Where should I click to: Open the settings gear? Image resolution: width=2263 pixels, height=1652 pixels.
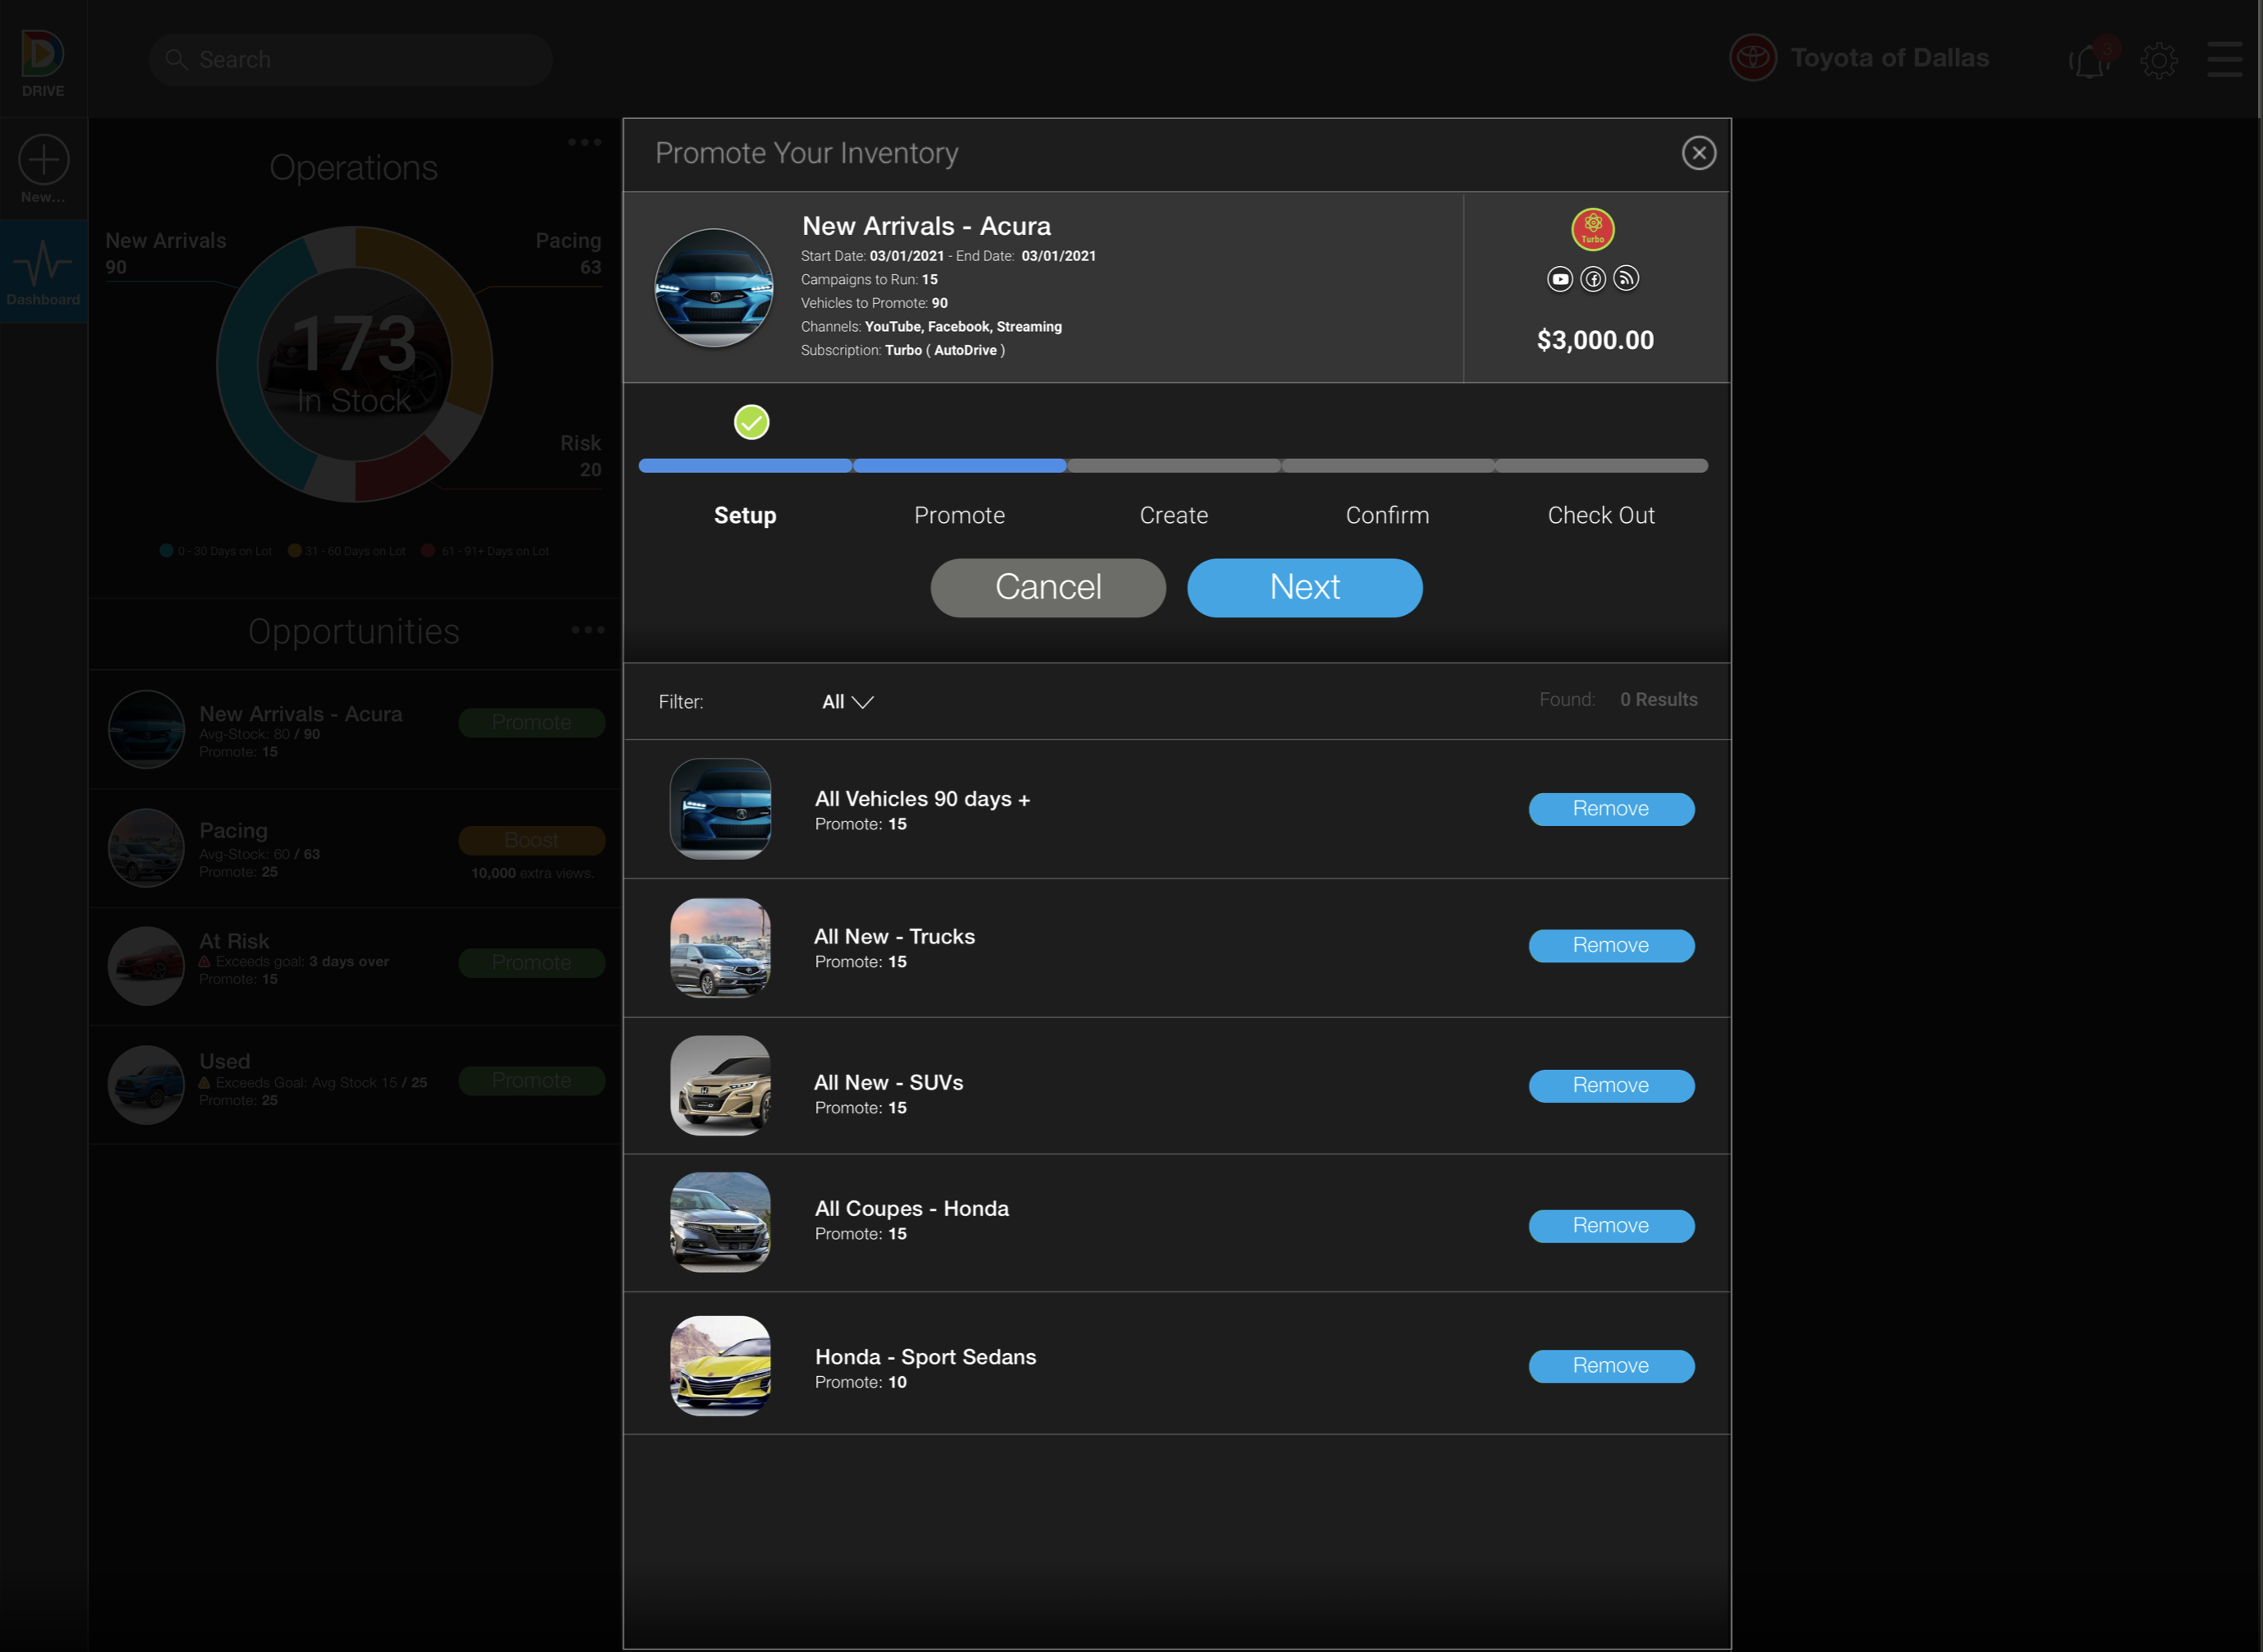2159,61
